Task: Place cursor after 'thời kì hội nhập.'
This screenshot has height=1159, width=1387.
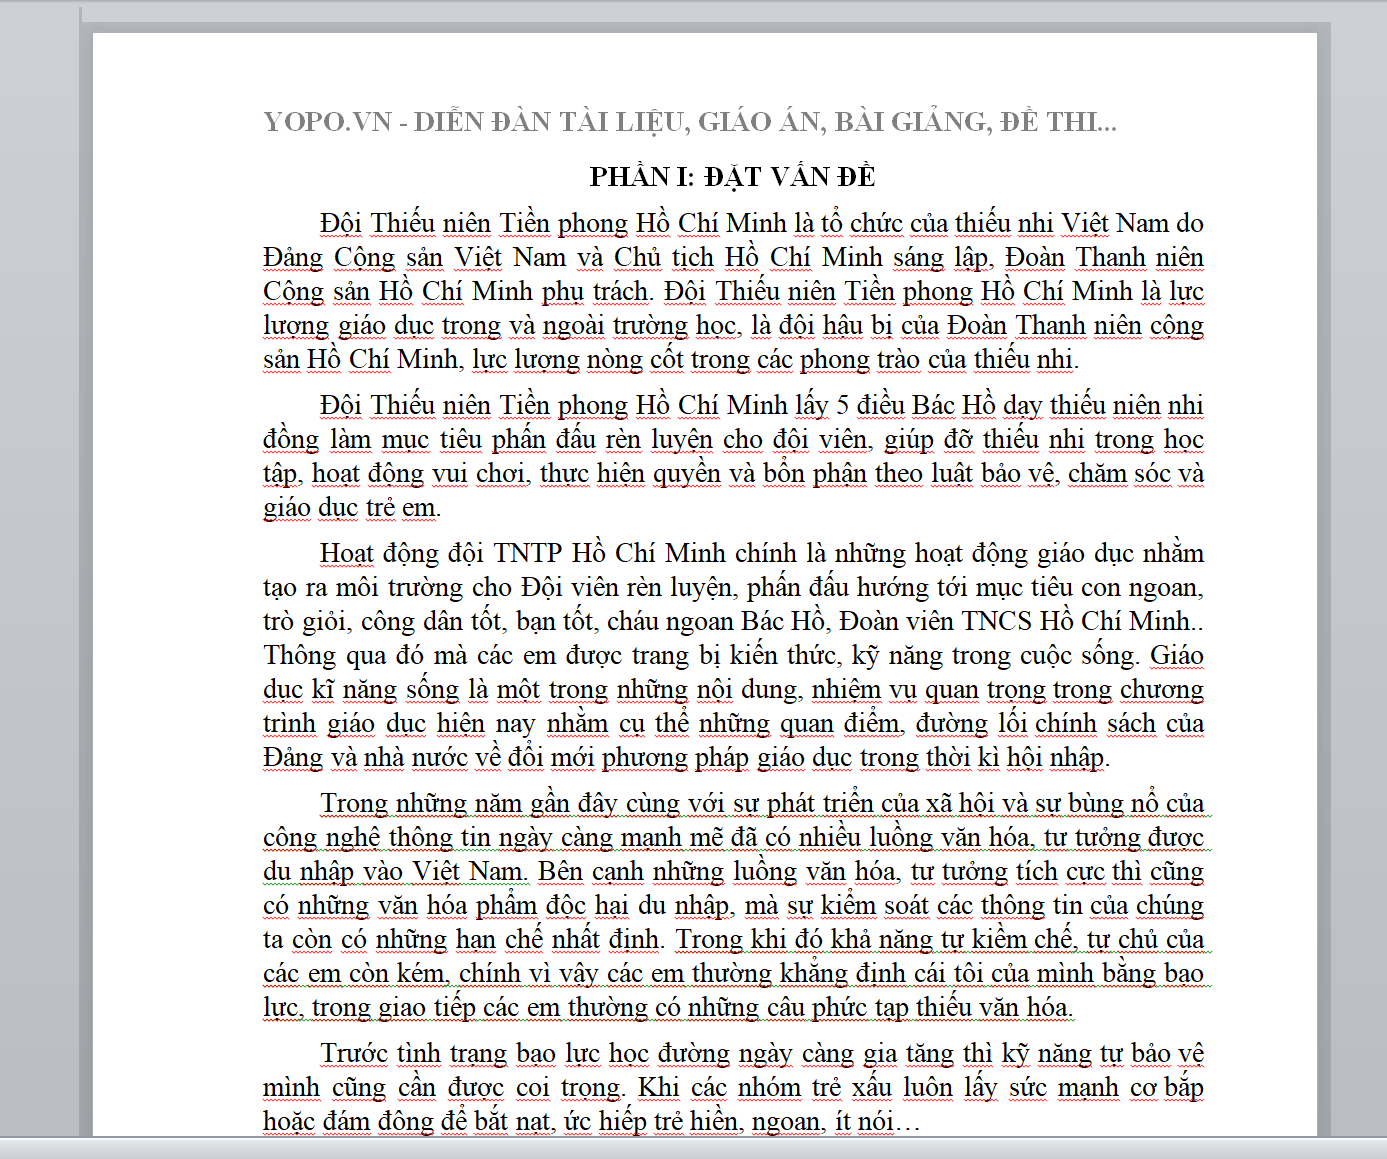Action: pyautogui.click(x=1111, y=758)
